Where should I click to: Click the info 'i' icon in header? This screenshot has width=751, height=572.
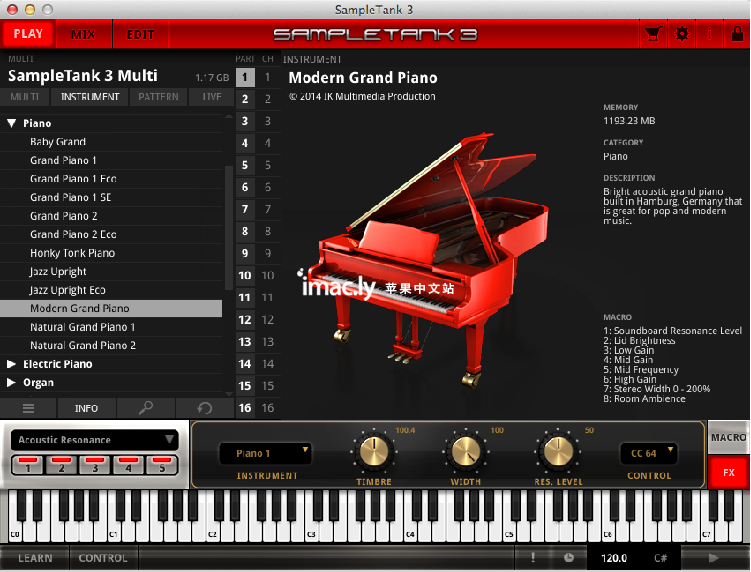coord(709,34)
